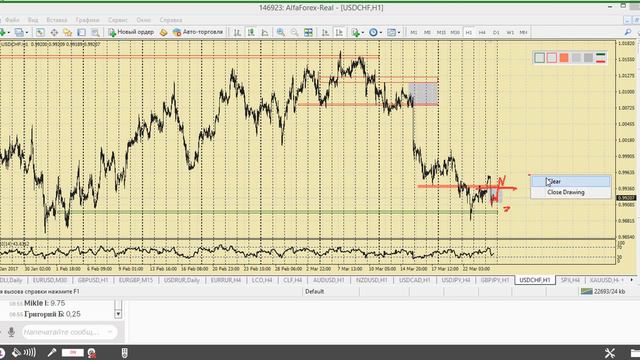Click the microphone icon beside chat input
640x360 pixels.
pyautogui.click(x=11, y=332)
